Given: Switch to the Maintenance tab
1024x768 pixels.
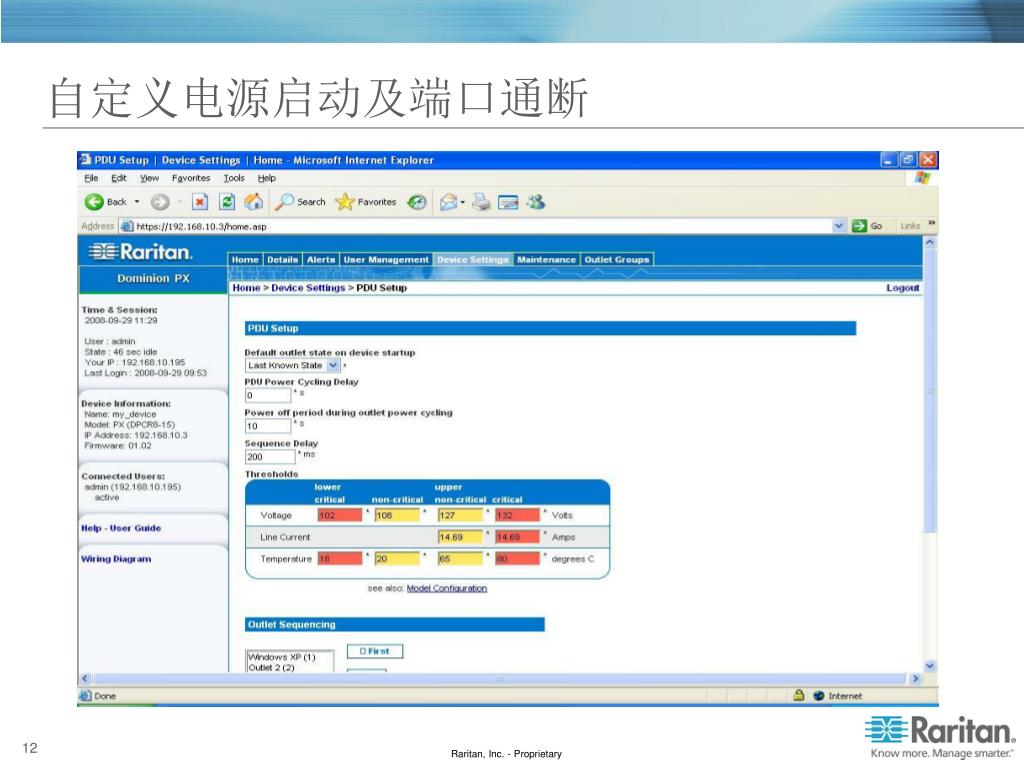Looking at the screenshot, I should pos(546,259).
